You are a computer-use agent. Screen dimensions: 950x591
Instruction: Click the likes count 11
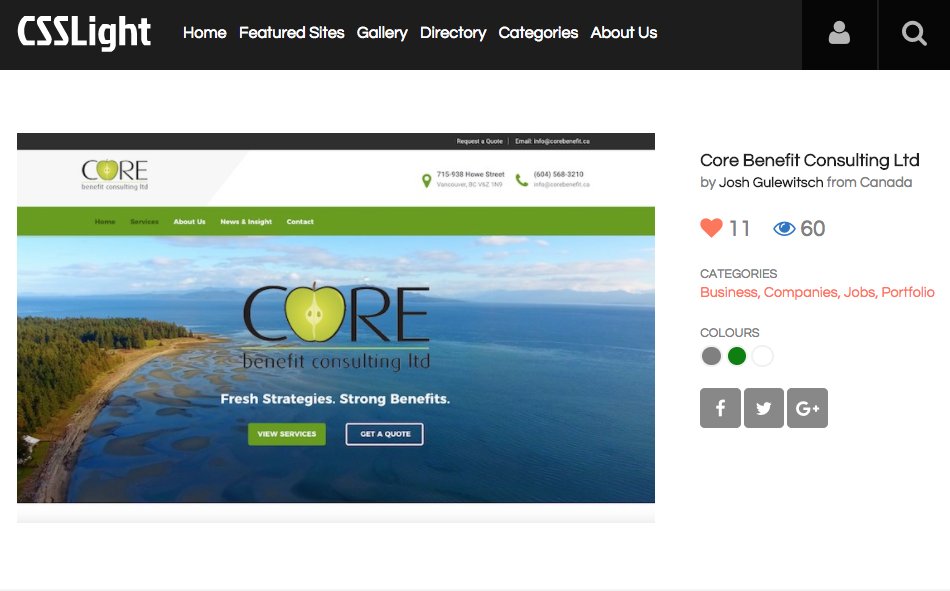pos(739,229)
